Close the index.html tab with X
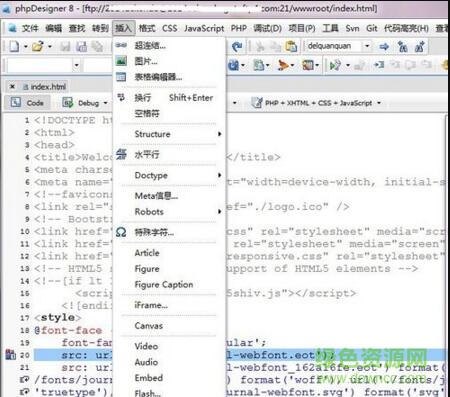 tap(12, 87)
